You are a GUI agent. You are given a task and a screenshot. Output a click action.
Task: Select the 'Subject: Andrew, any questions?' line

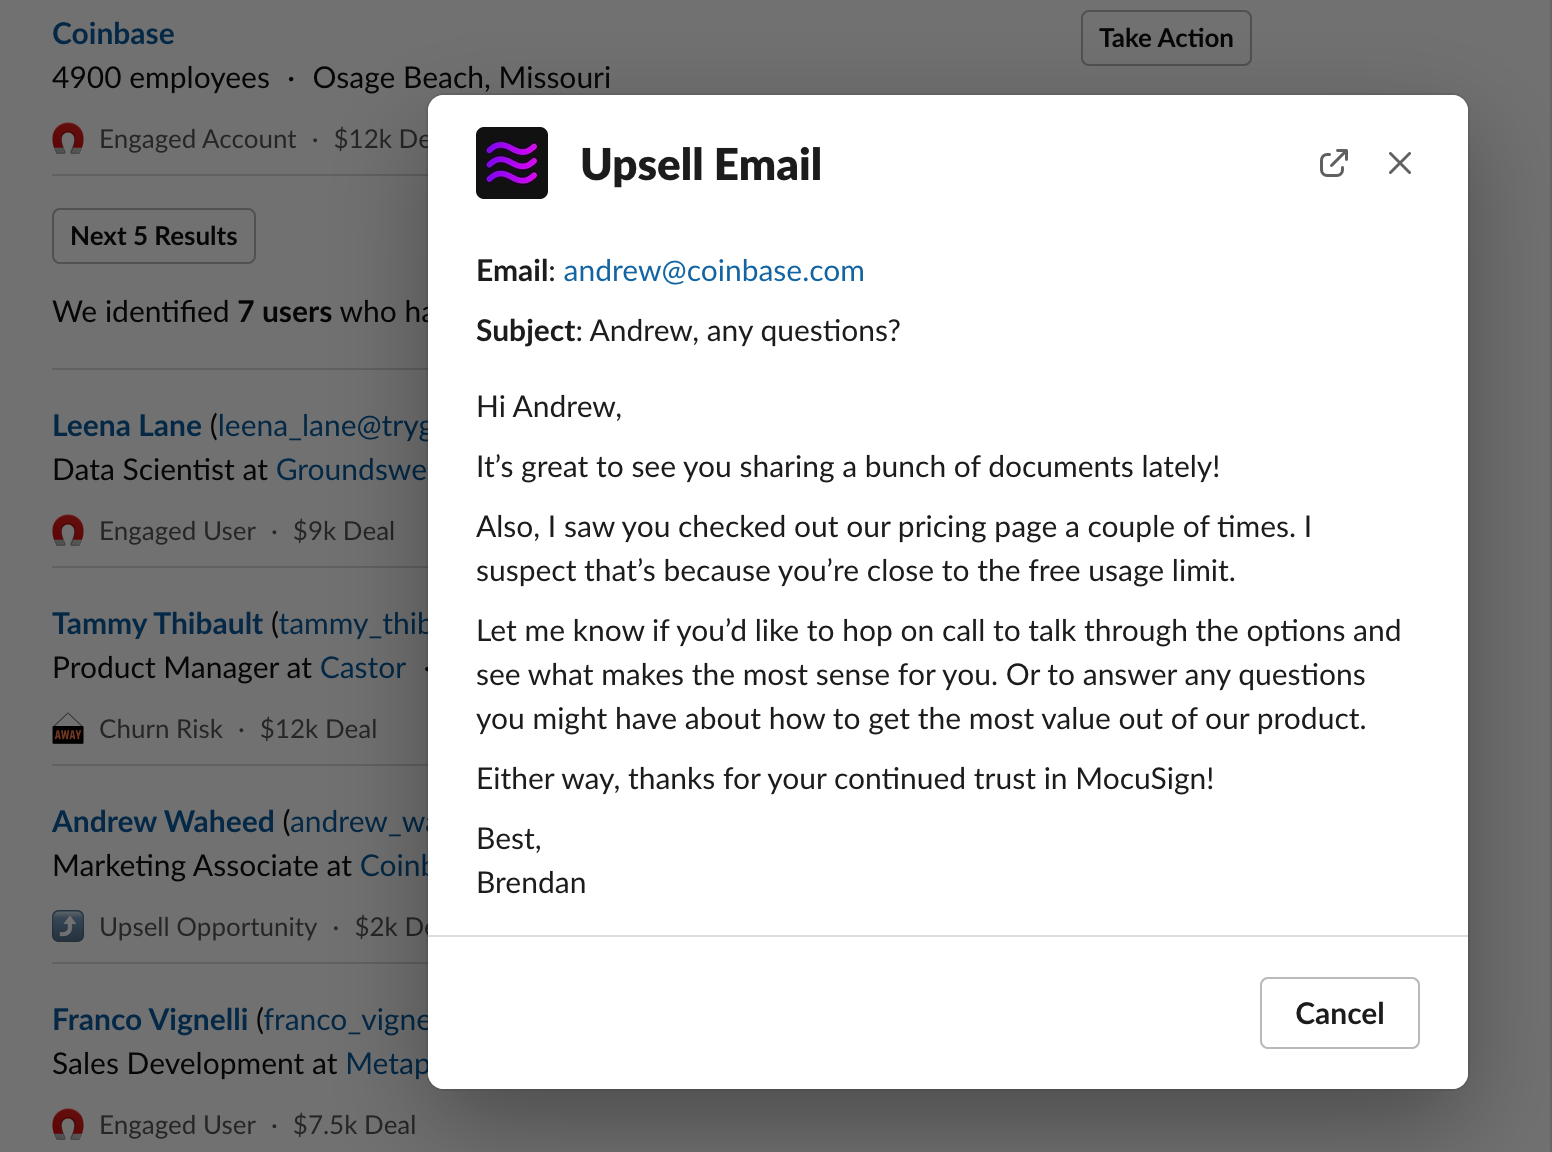[688, 331]
